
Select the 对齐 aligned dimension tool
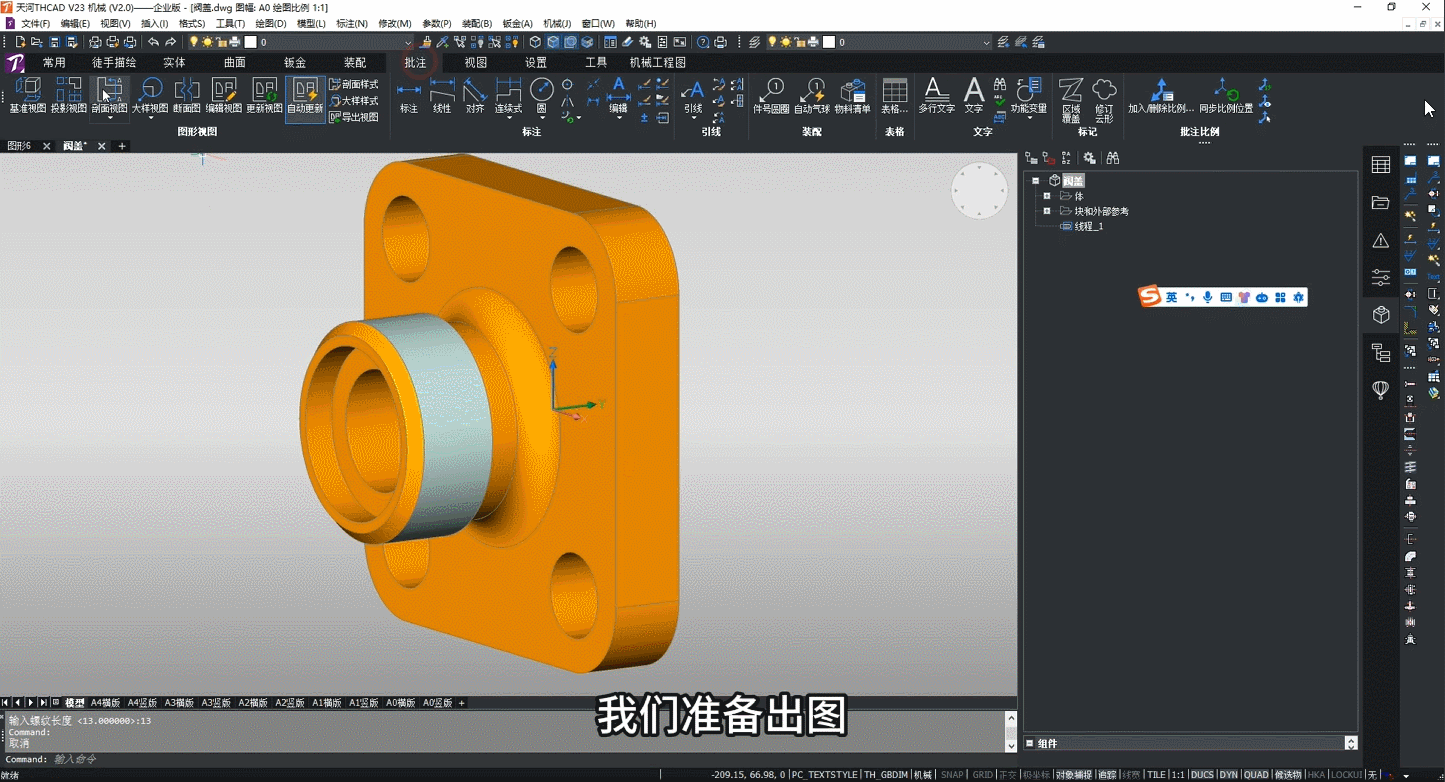coord(475,96)
